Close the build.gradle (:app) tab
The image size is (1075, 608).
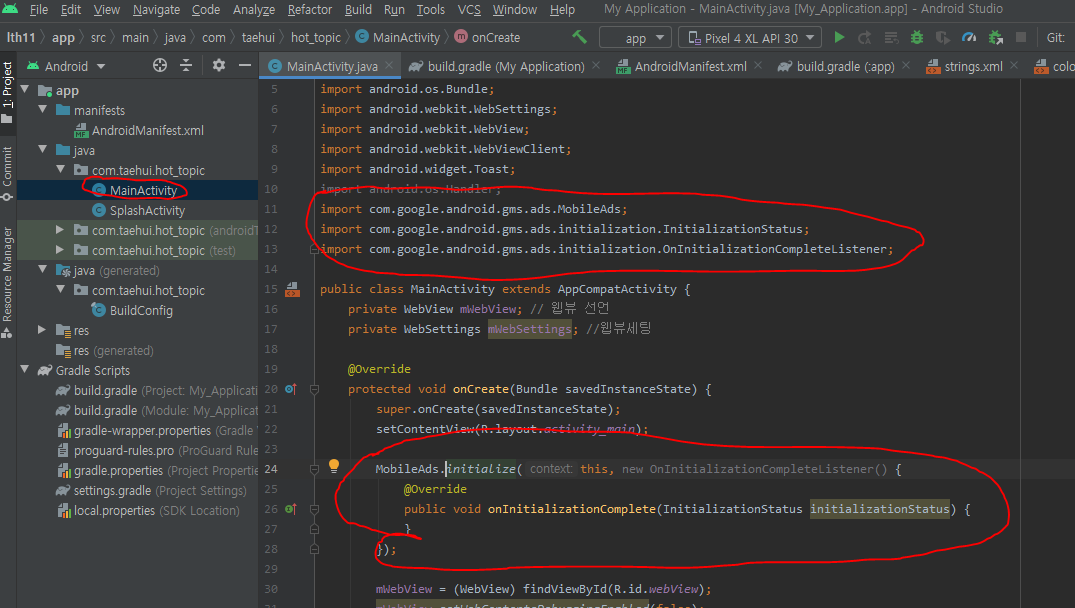906,65
